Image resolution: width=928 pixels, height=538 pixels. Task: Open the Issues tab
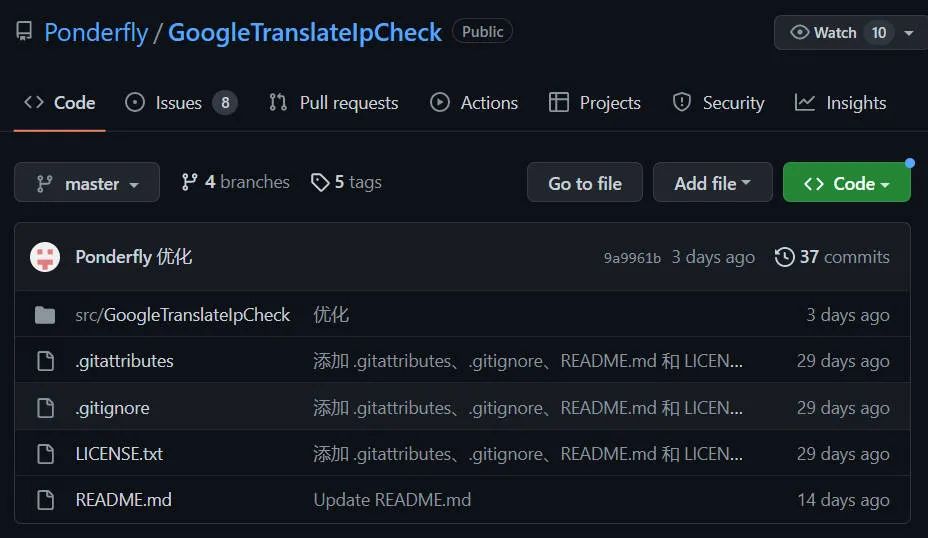tap(181, 103)
